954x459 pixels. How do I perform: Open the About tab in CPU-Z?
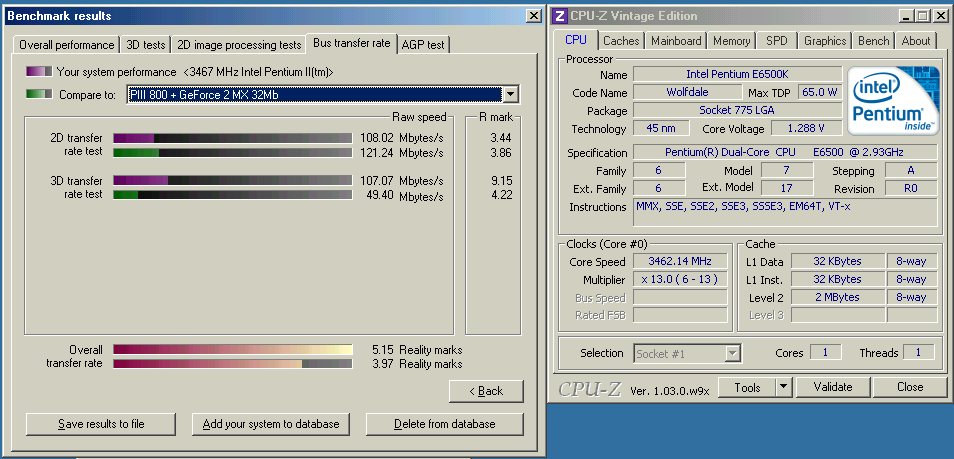pos(916,41)
